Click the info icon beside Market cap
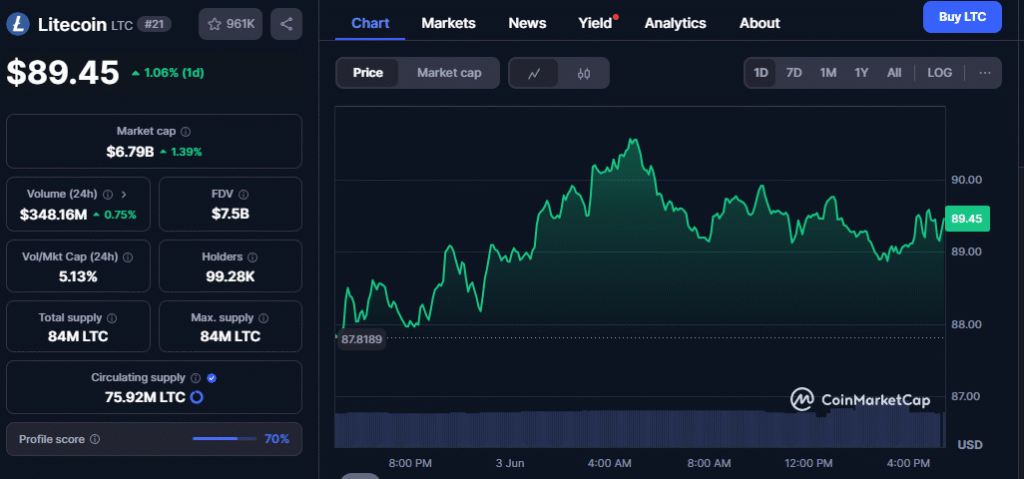 pyautogui.click(x=185, y=132)
